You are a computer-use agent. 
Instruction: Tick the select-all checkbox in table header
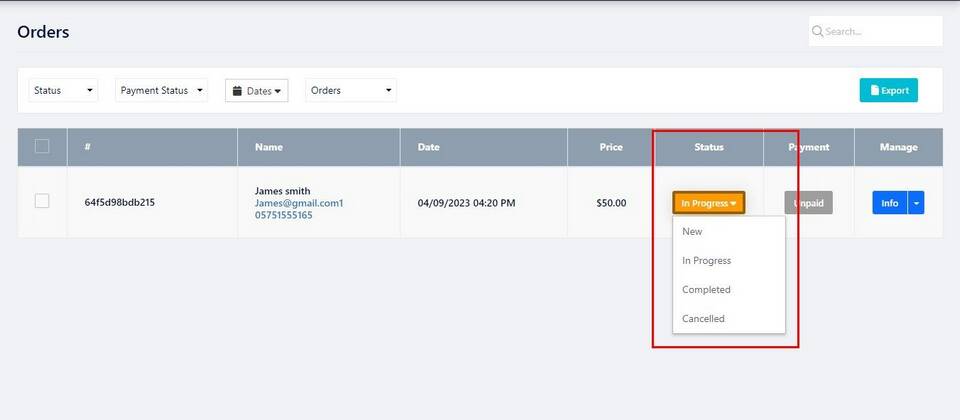(x=42, y=146)
